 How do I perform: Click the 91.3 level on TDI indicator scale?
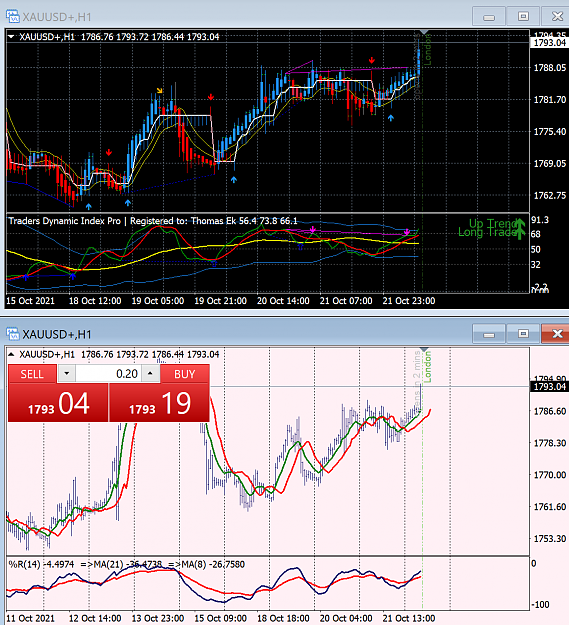pos(540,220)
